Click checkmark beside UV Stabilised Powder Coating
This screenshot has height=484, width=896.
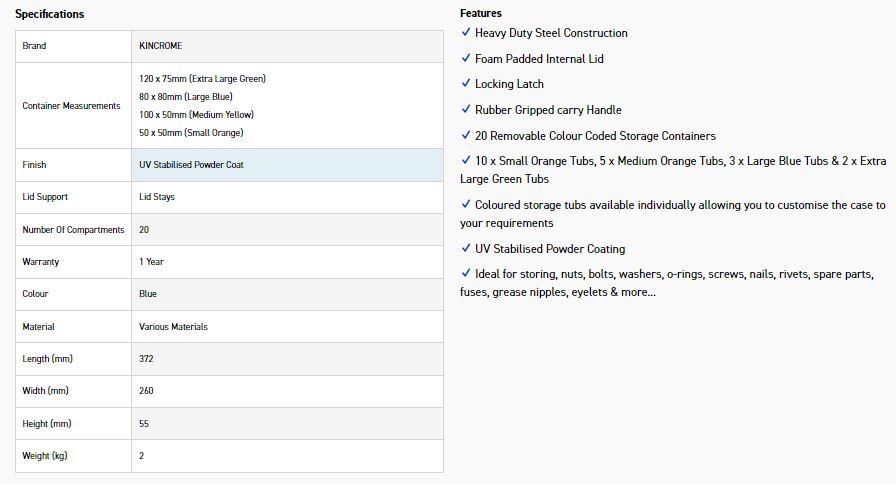pyautogui.click(x=466, y=248)
